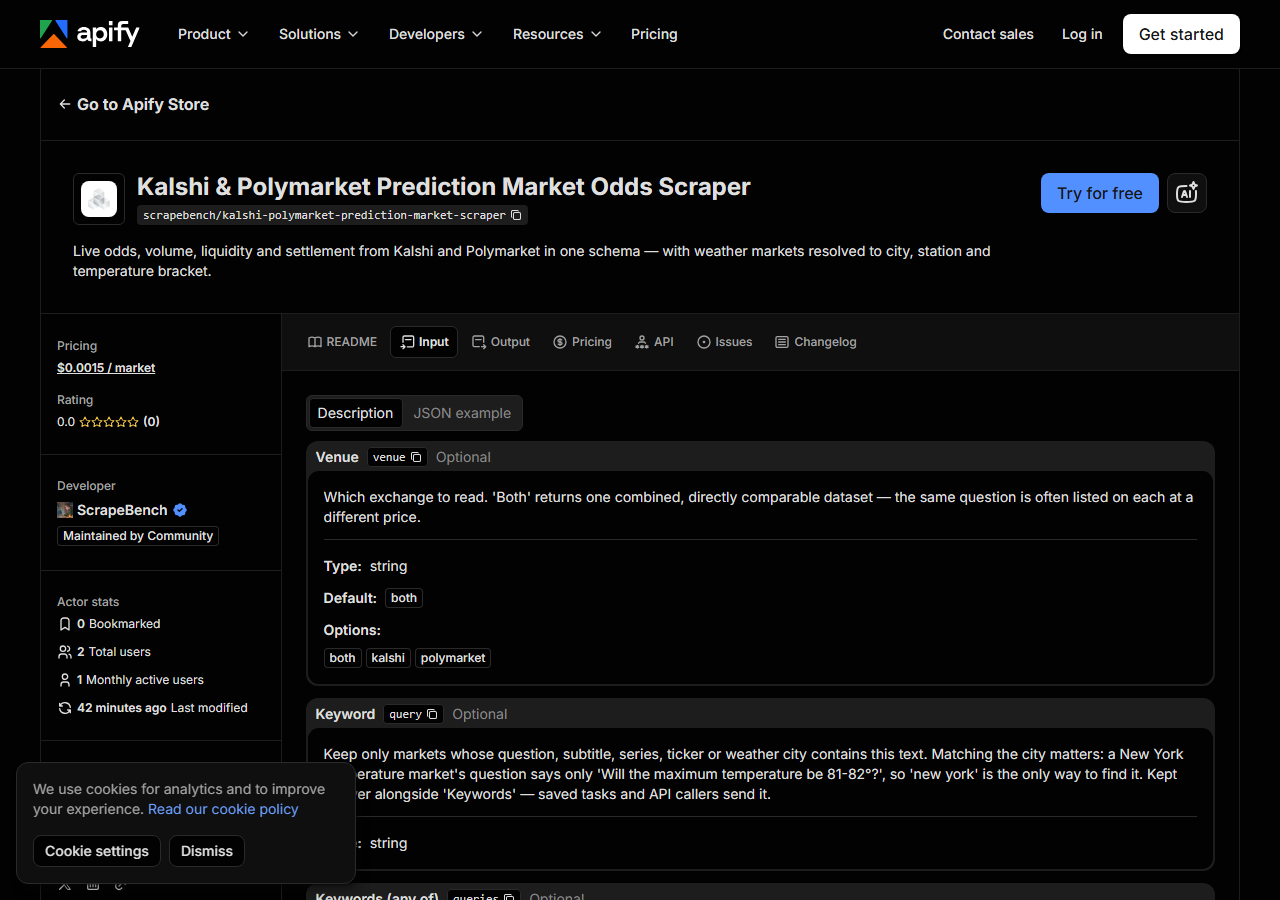Open the README tab
This screenshot has height=900, width=1280.
[x=342, y=342]
